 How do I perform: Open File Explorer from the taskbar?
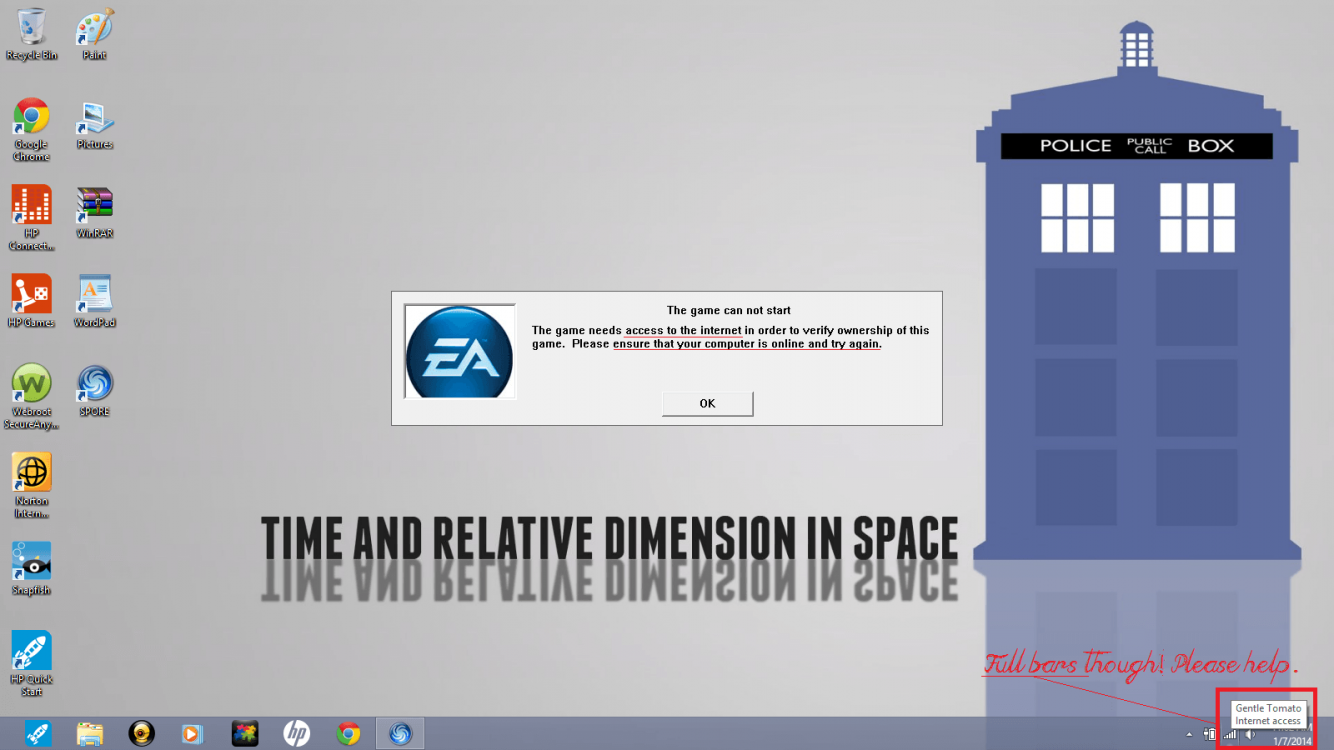tap(90, 733)
